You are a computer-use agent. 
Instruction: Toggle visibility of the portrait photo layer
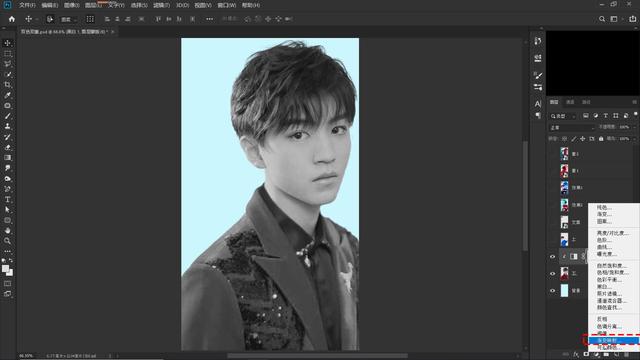552,273
